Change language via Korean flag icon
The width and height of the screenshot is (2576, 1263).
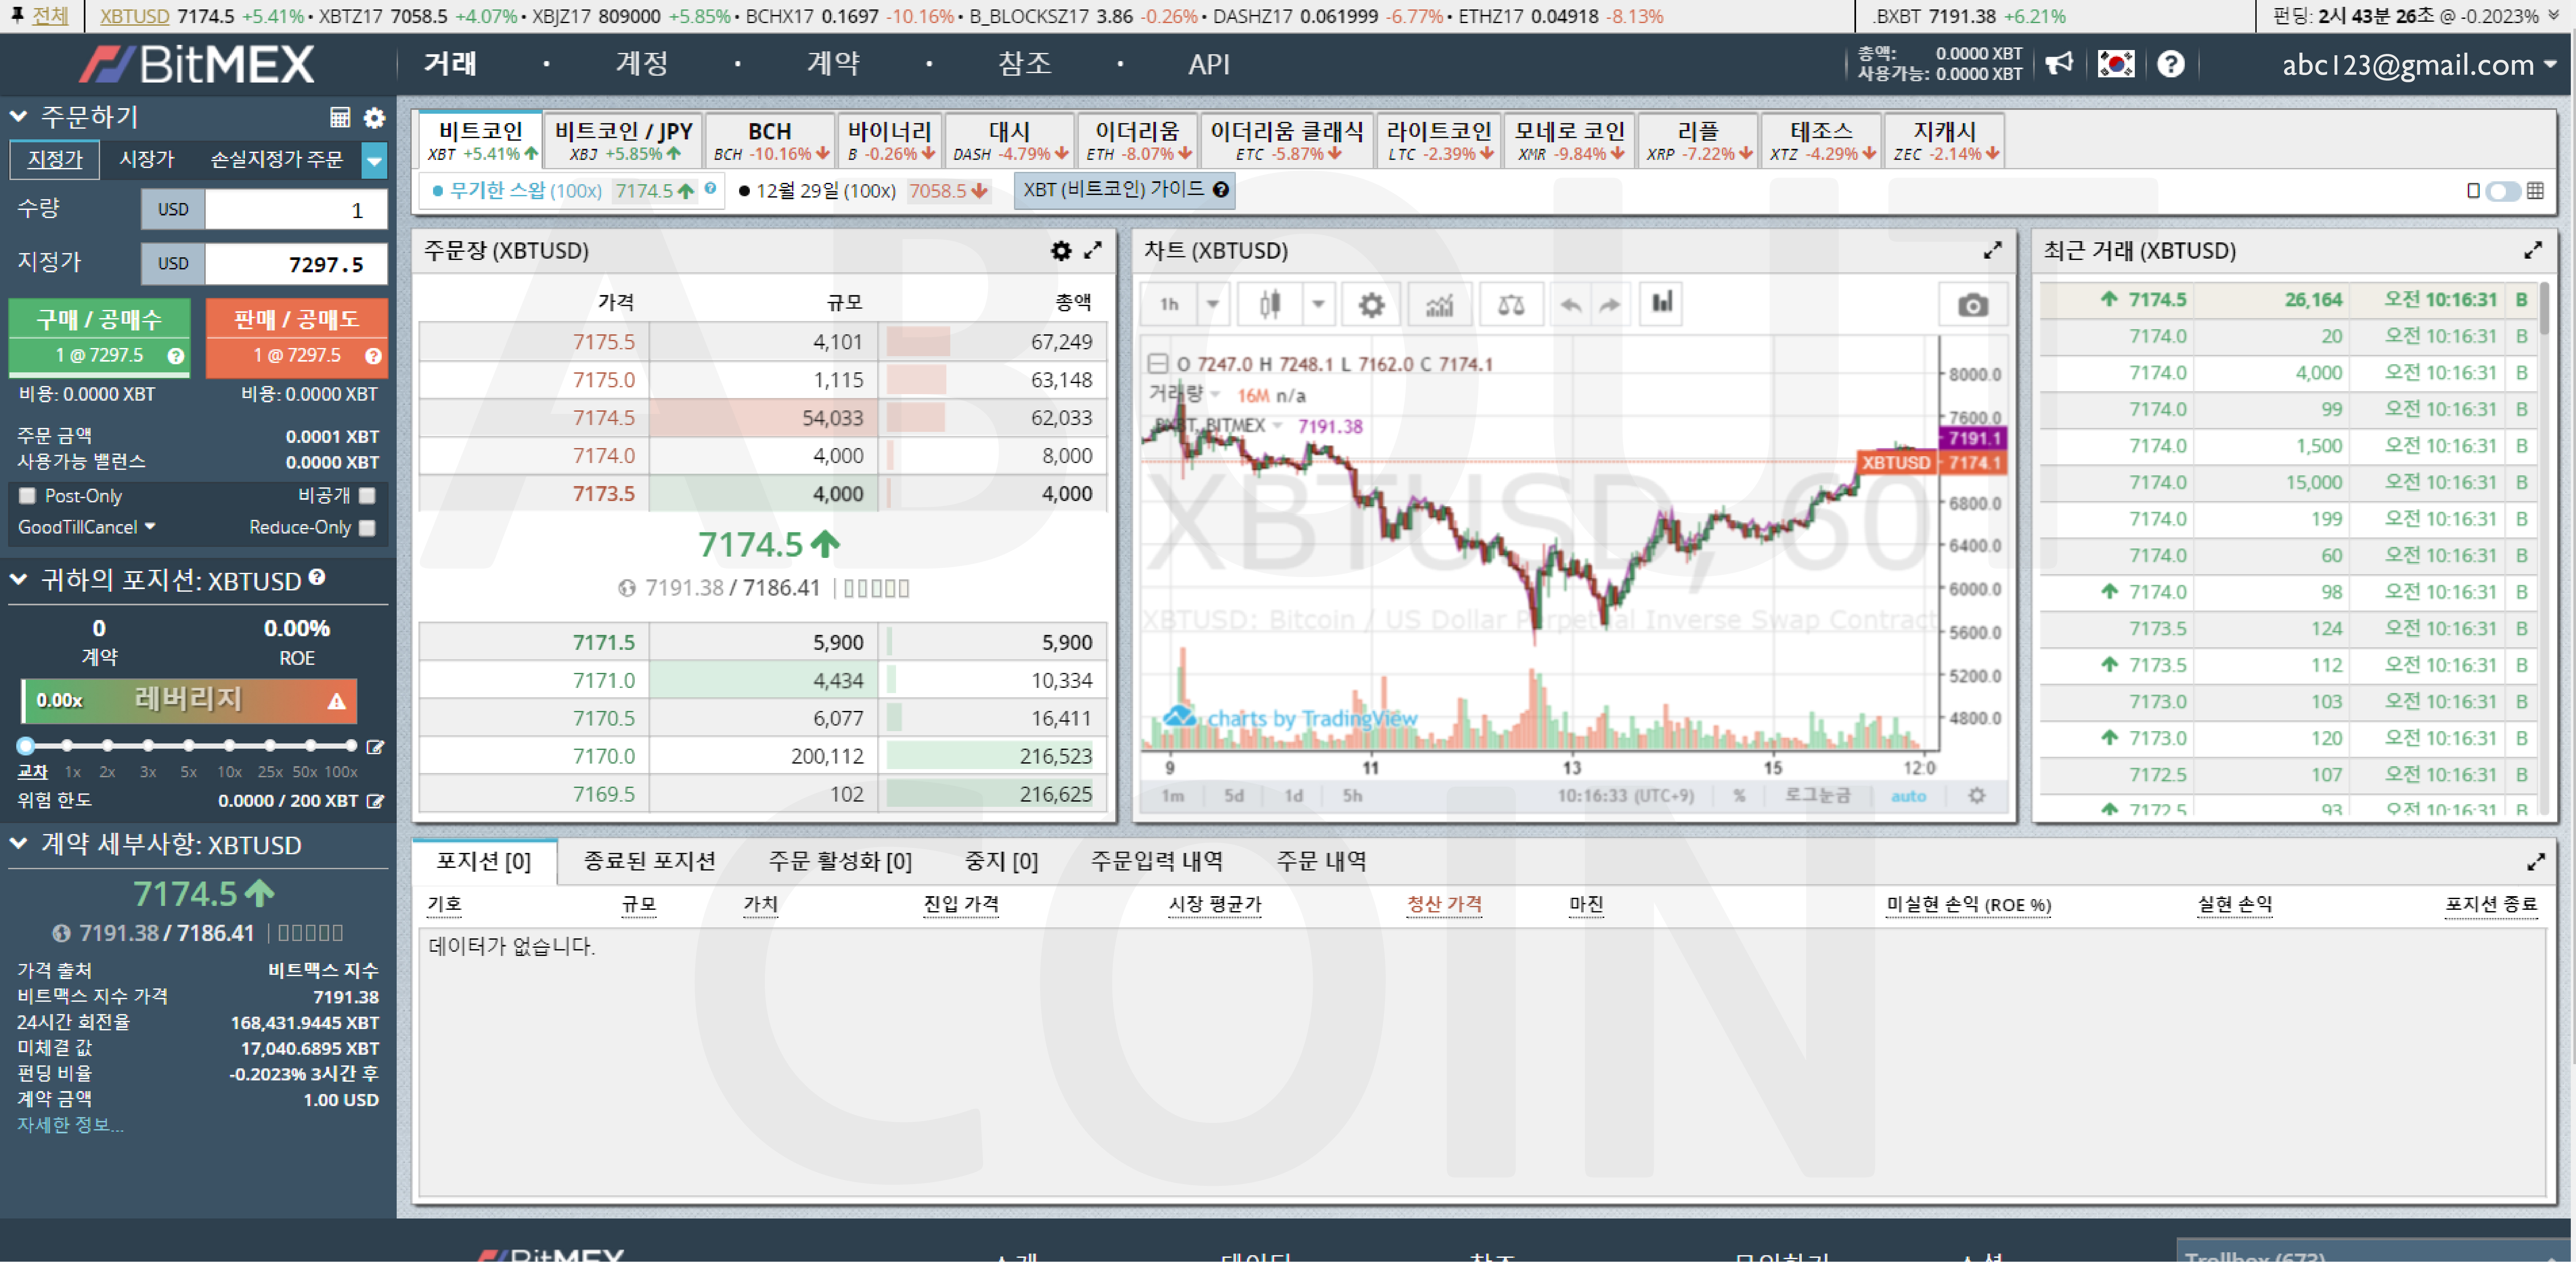click(2116, 64)
